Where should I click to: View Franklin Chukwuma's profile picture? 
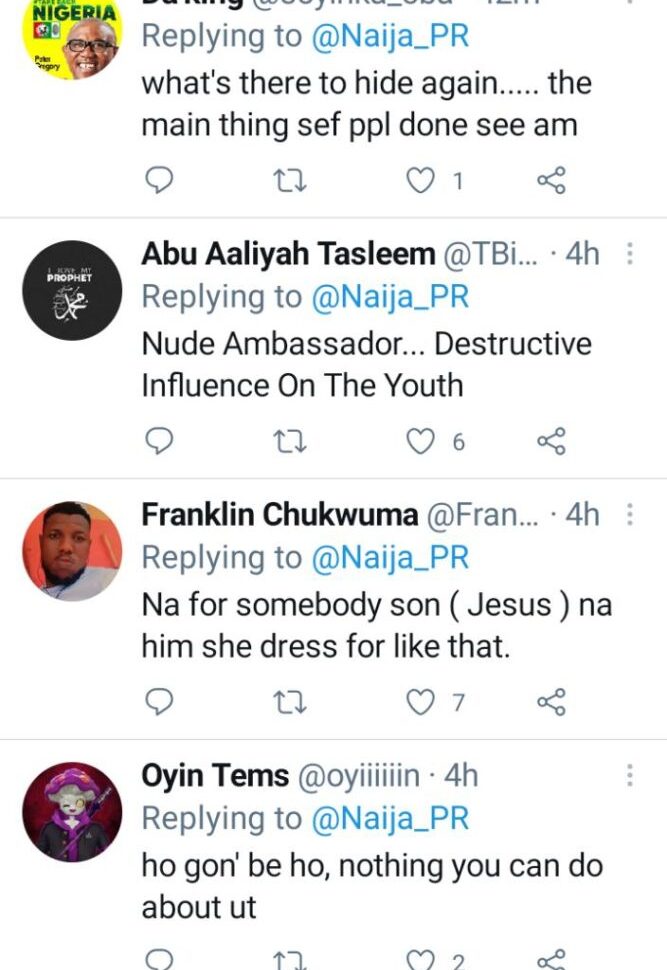pos(72,551)
